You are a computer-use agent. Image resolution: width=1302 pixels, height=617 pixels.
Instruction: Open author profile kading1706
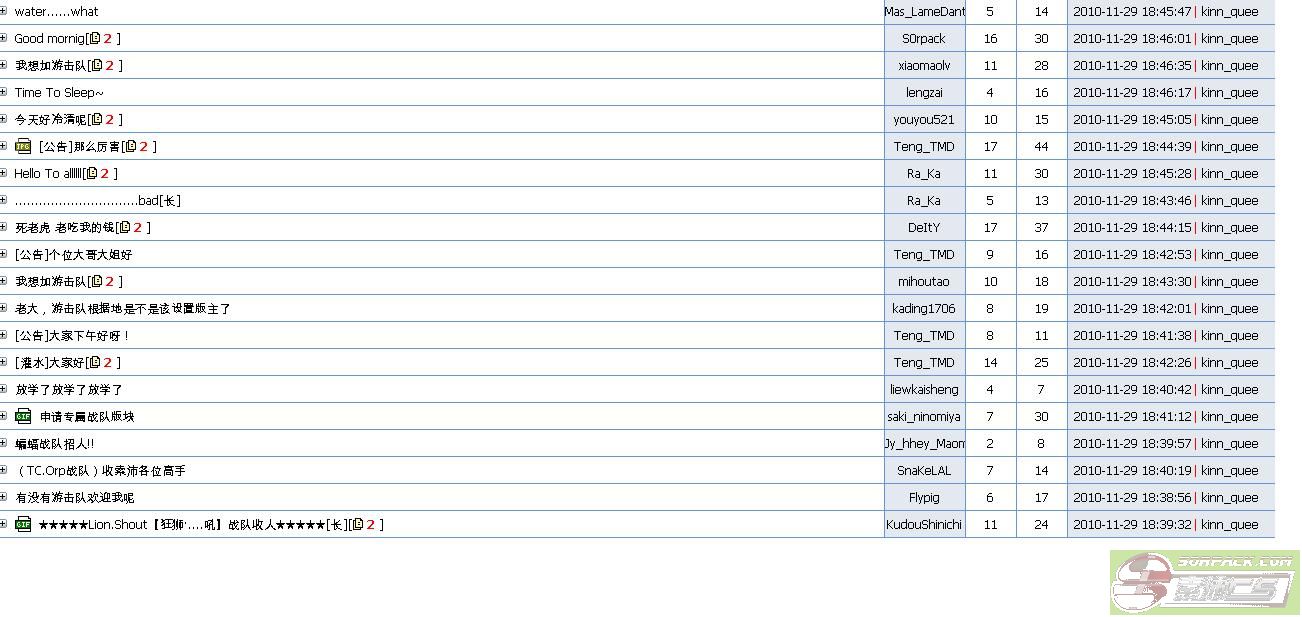point(924,309)
